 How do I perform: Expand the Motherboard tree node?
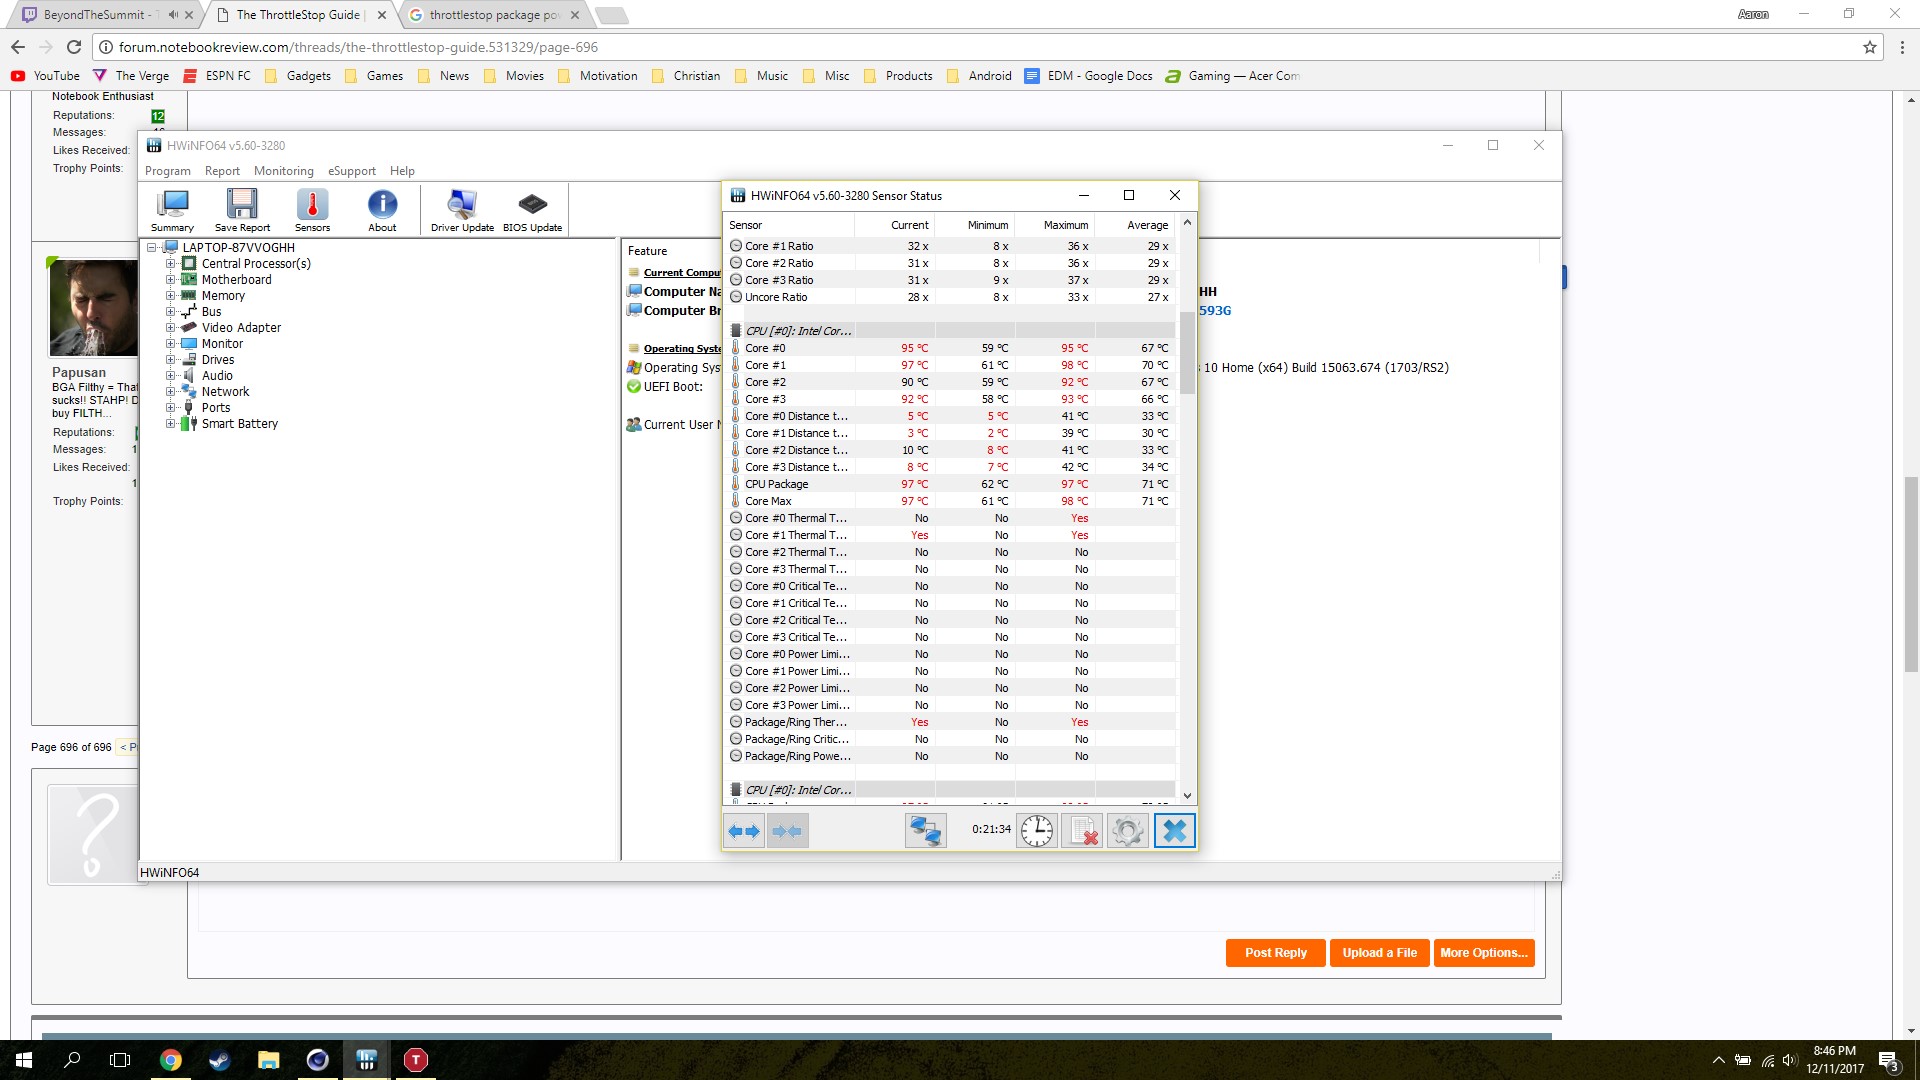point(170,280)
